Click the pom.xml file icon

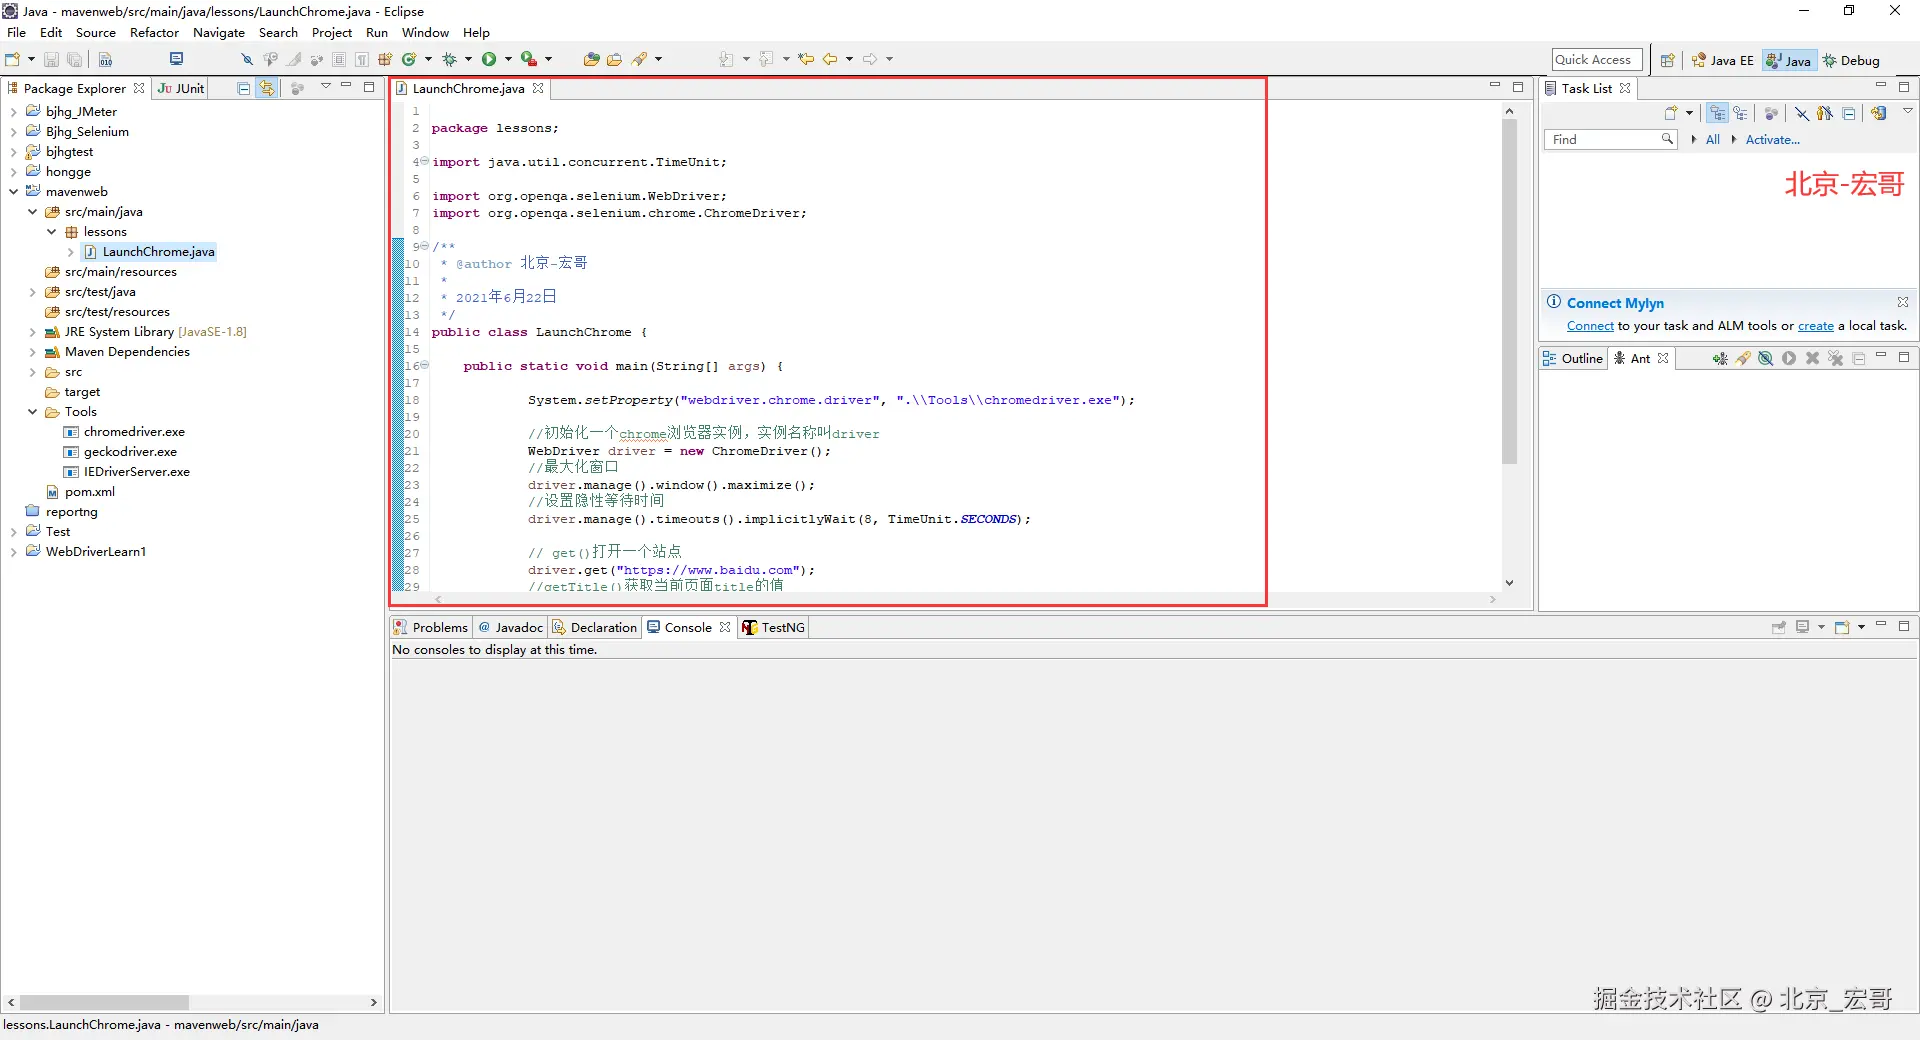tap(52, 492)
